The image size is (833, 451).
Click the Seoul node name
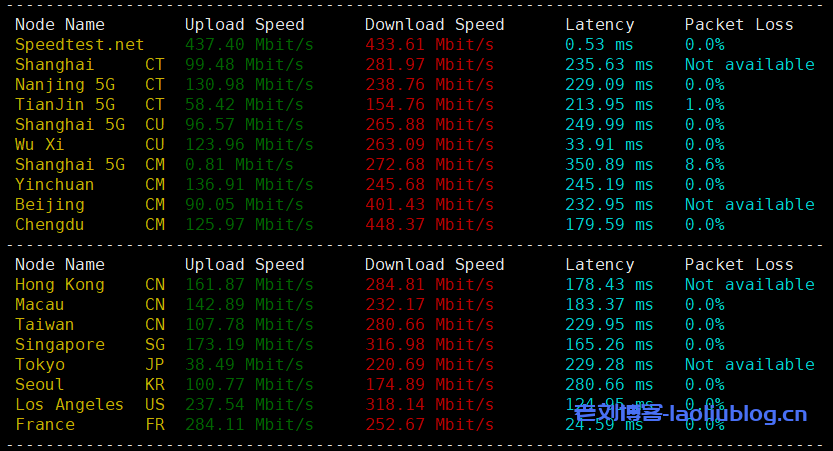39,385
